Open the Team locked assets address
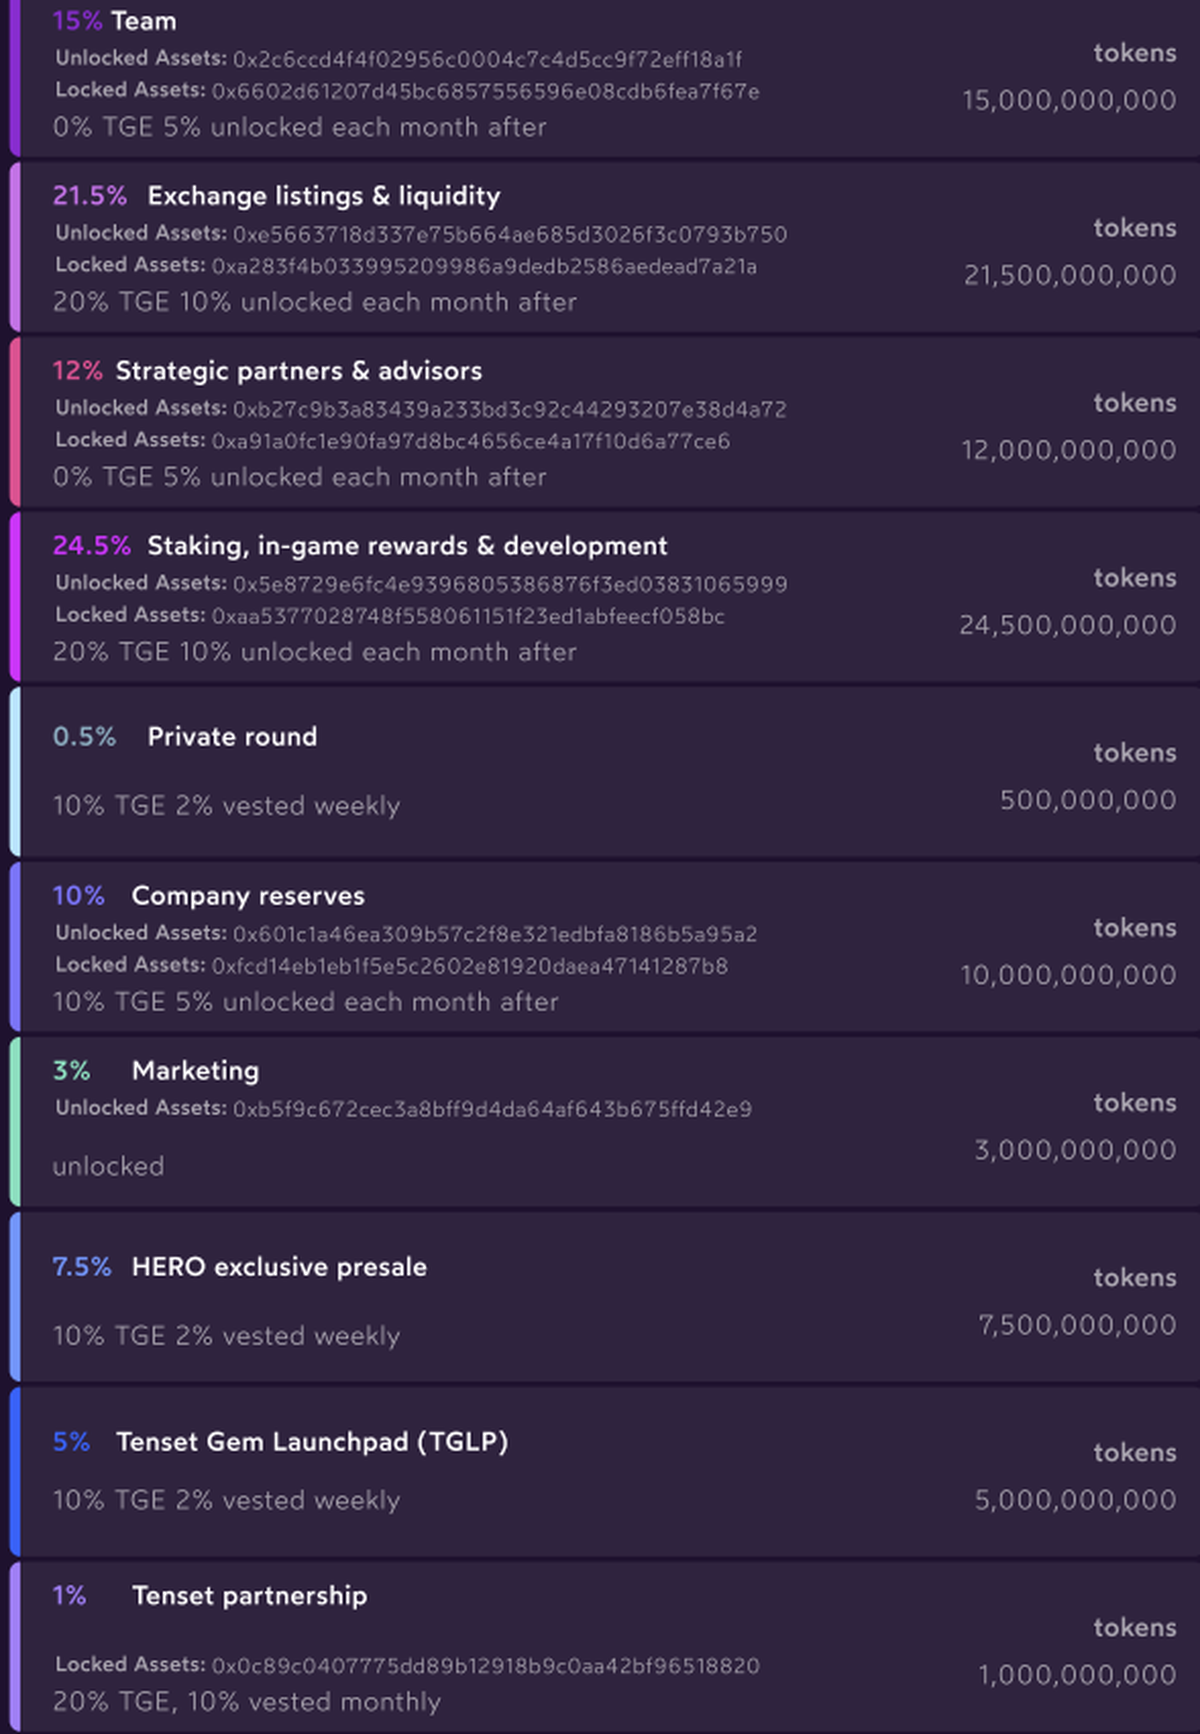This screenshot has height=1734, width=1200. (485, 92)
